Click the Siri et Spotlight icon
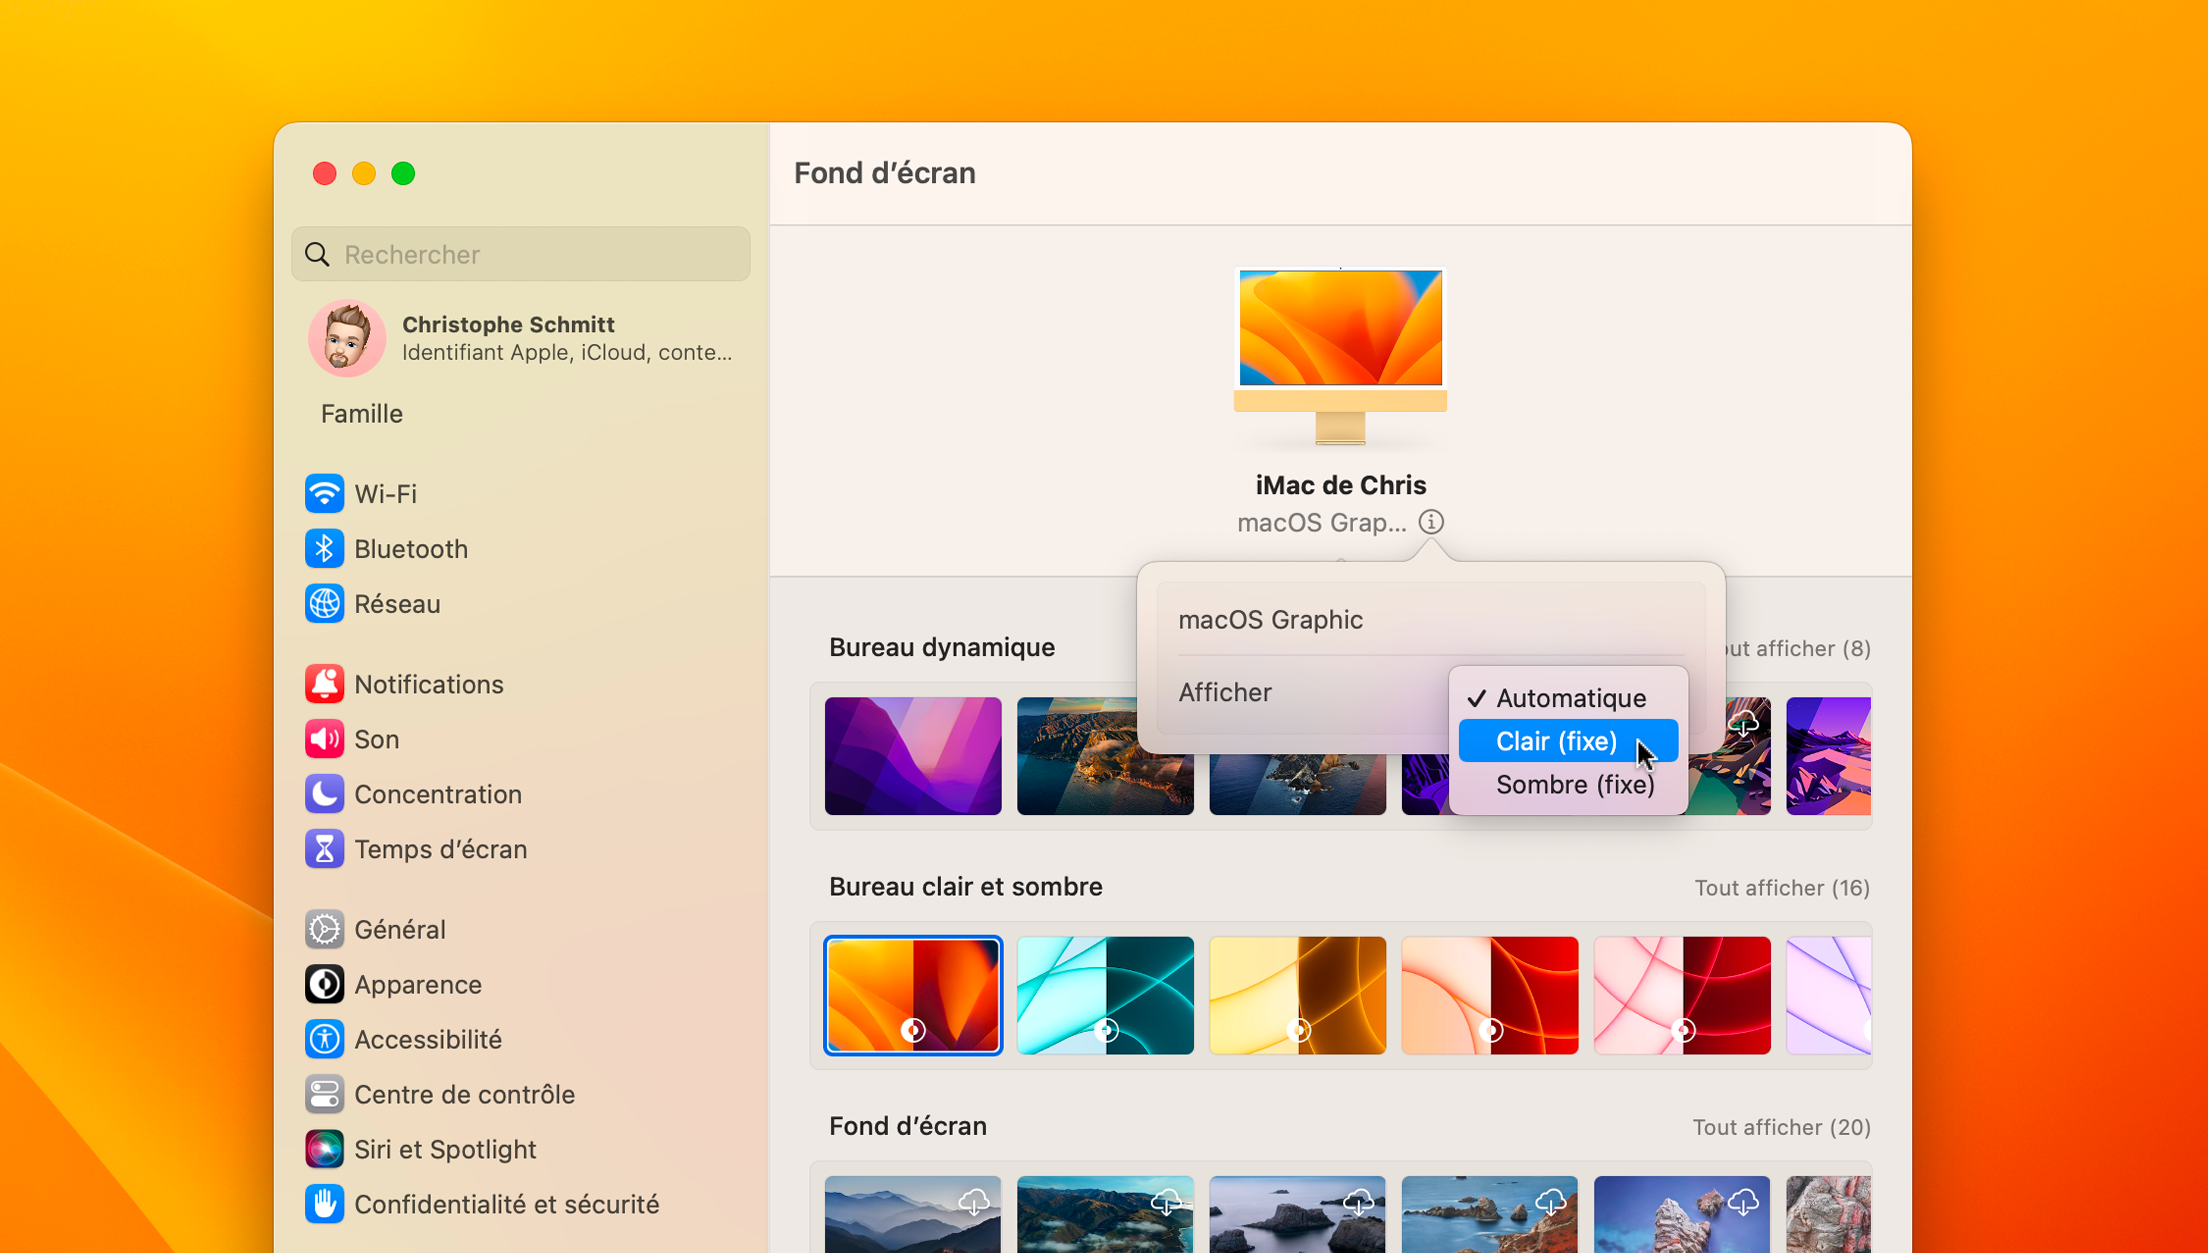The width and height of the screenshot is (2208, 1253). coord(324,1149)
